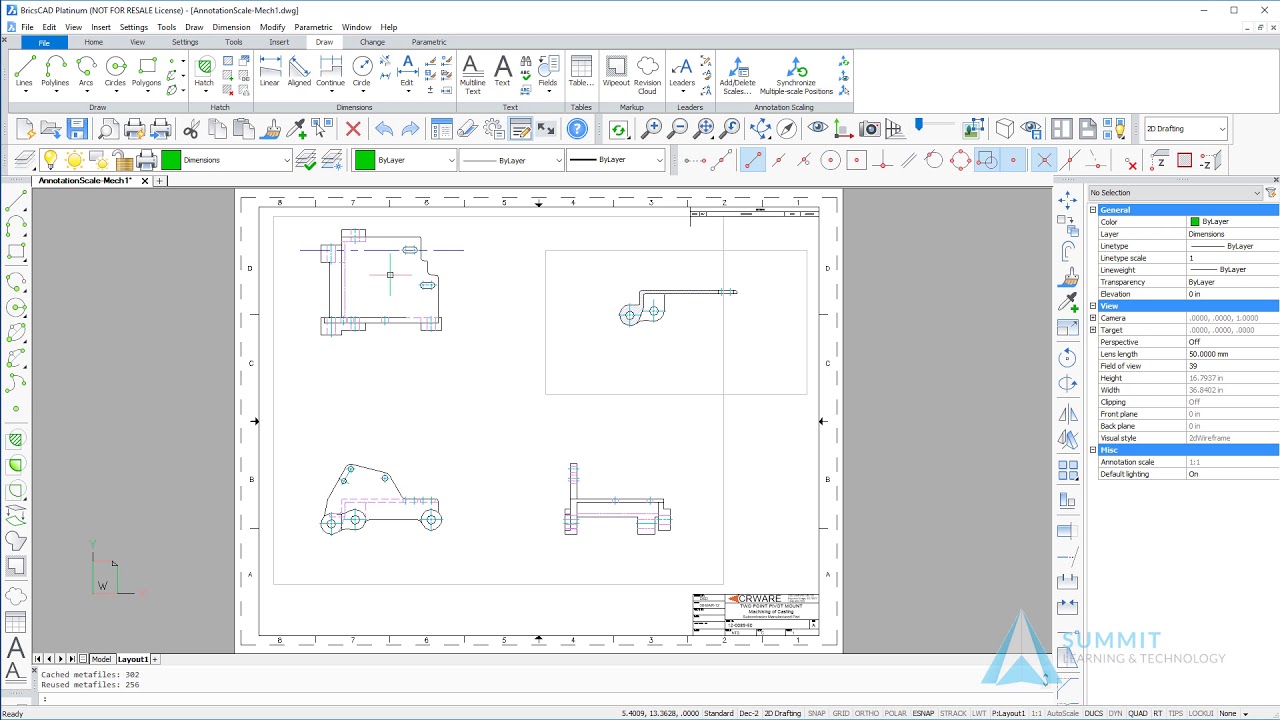
Task: Toggle LWT in status bar
Action: pos(979,713)
